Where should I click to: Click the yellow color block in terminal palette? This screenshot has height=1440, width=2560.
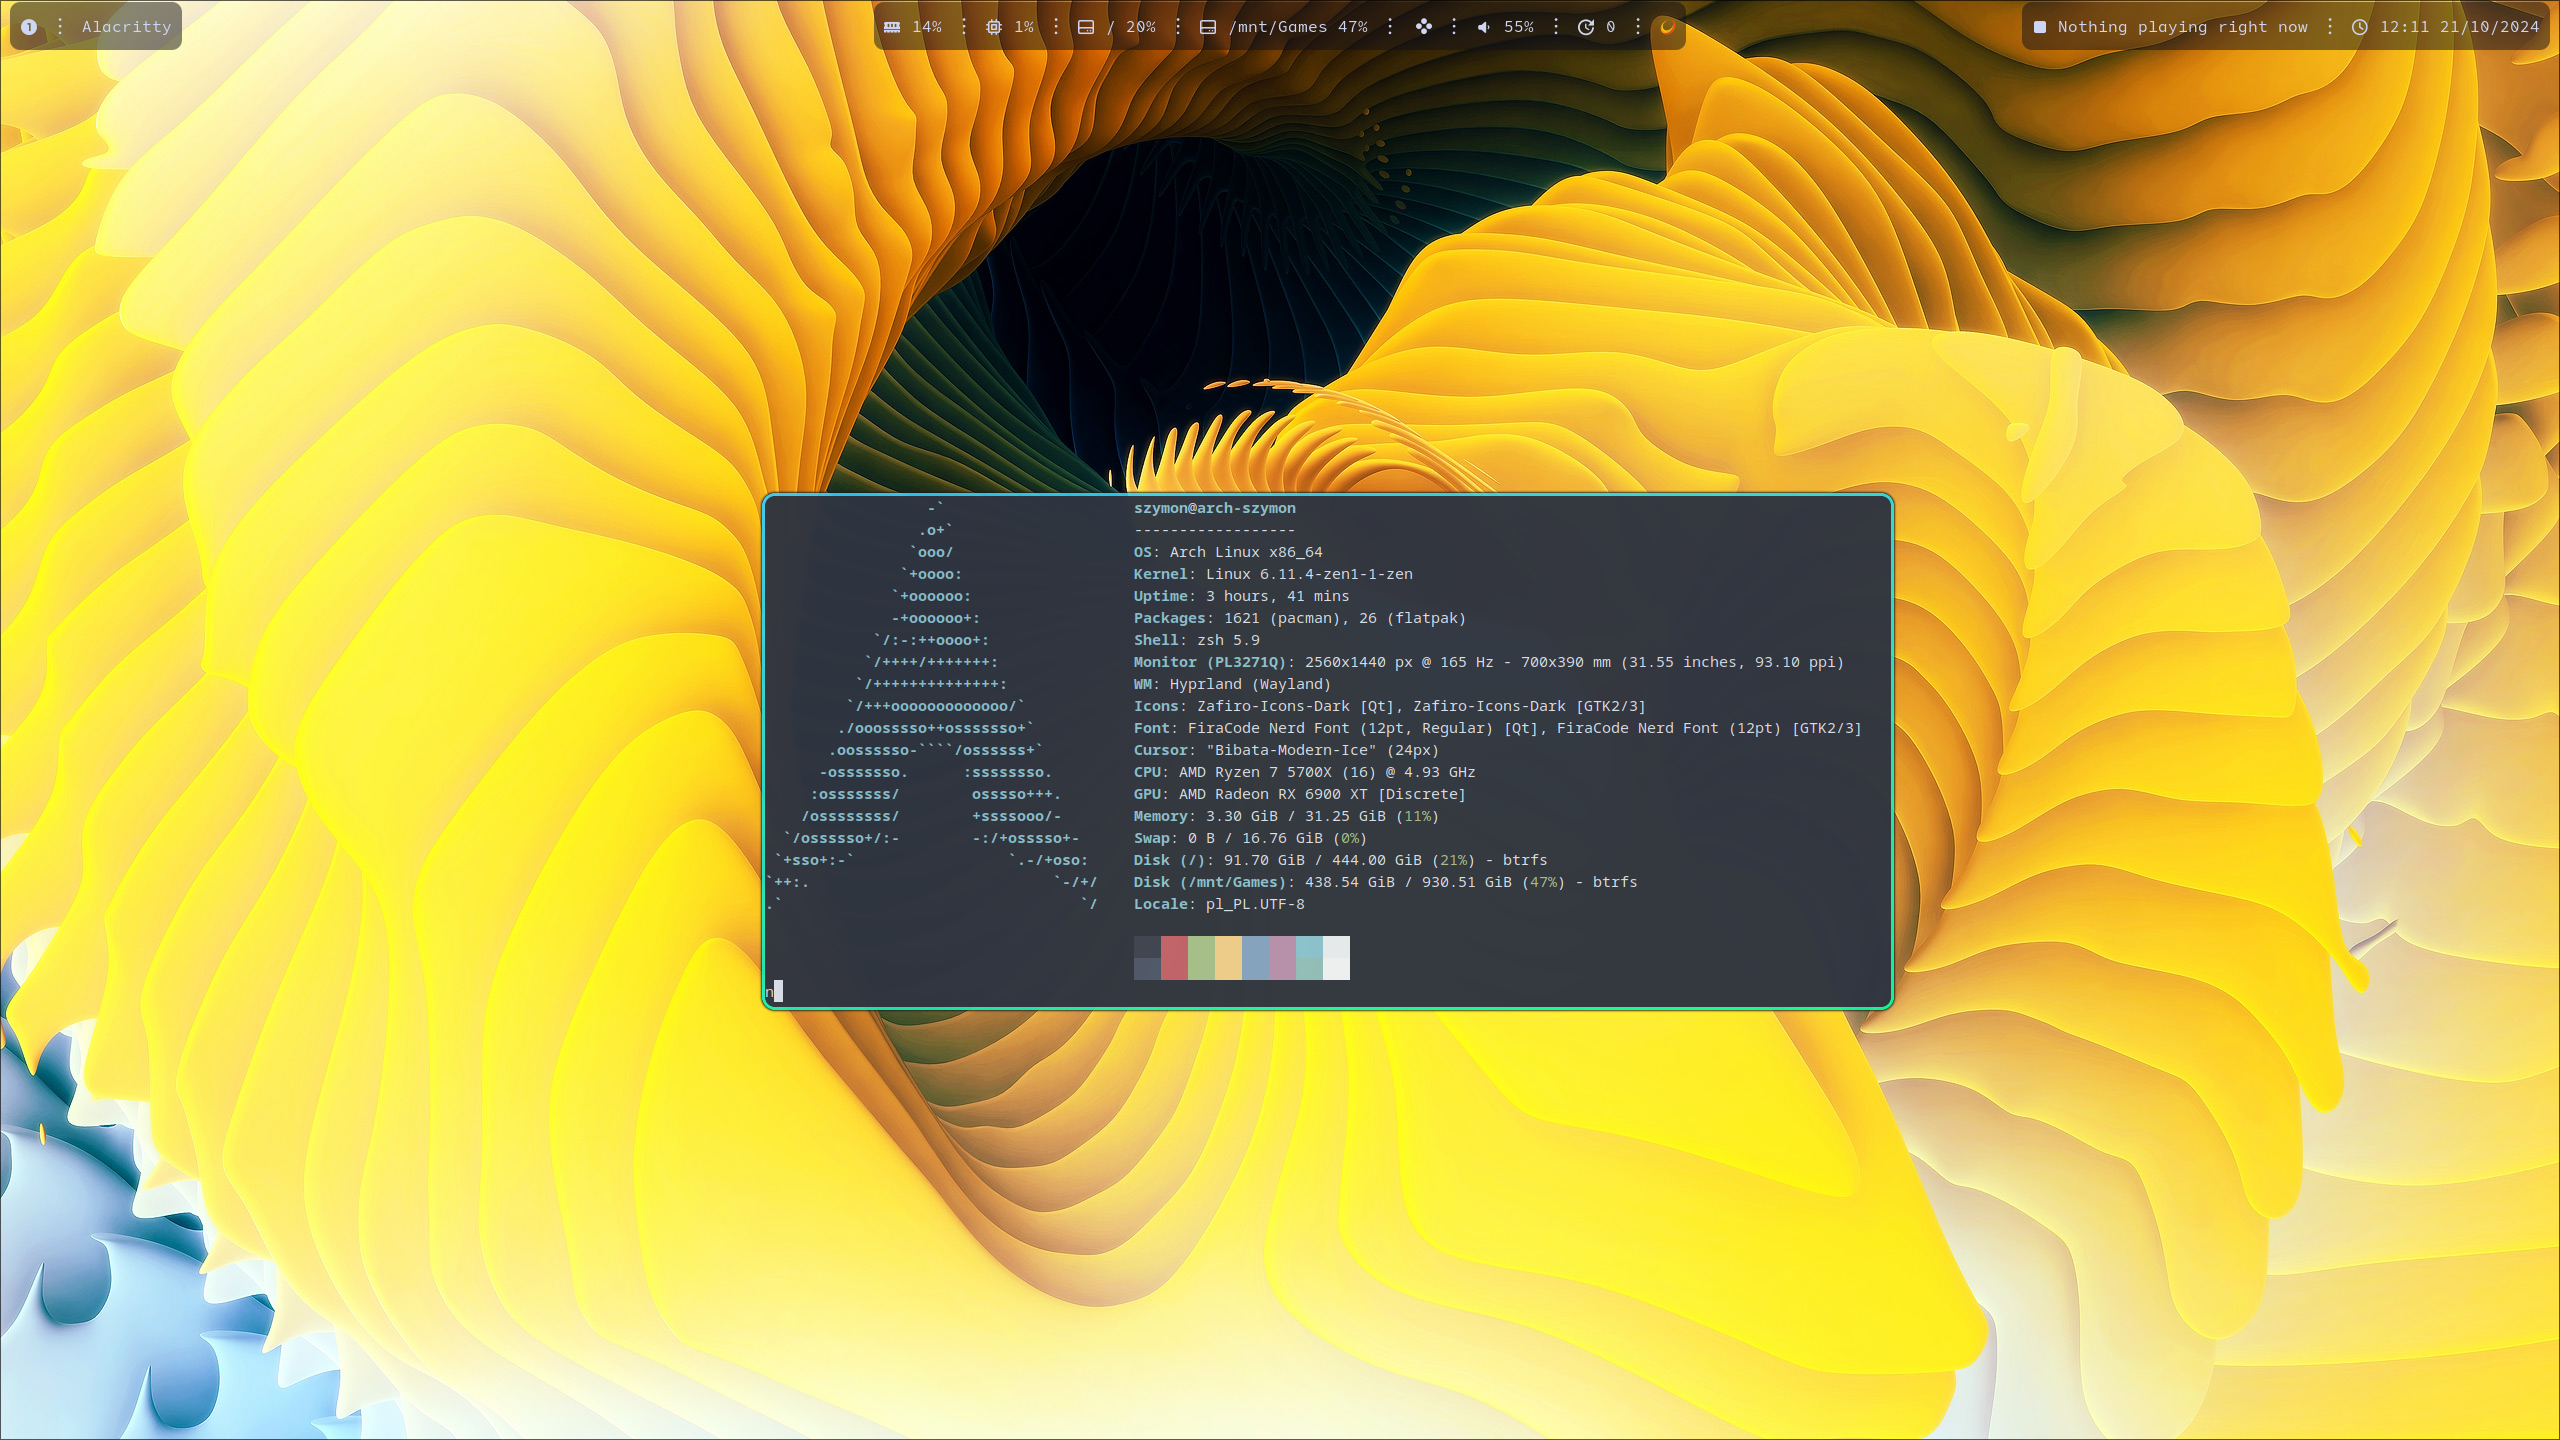(1228, 958)
